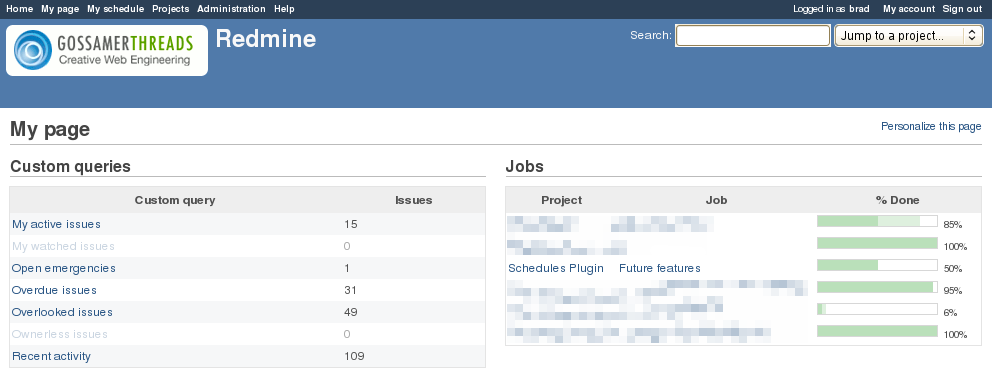This screenshot has width=992, height=390.
Task: Open the Recent activity query
Action: 51,356
